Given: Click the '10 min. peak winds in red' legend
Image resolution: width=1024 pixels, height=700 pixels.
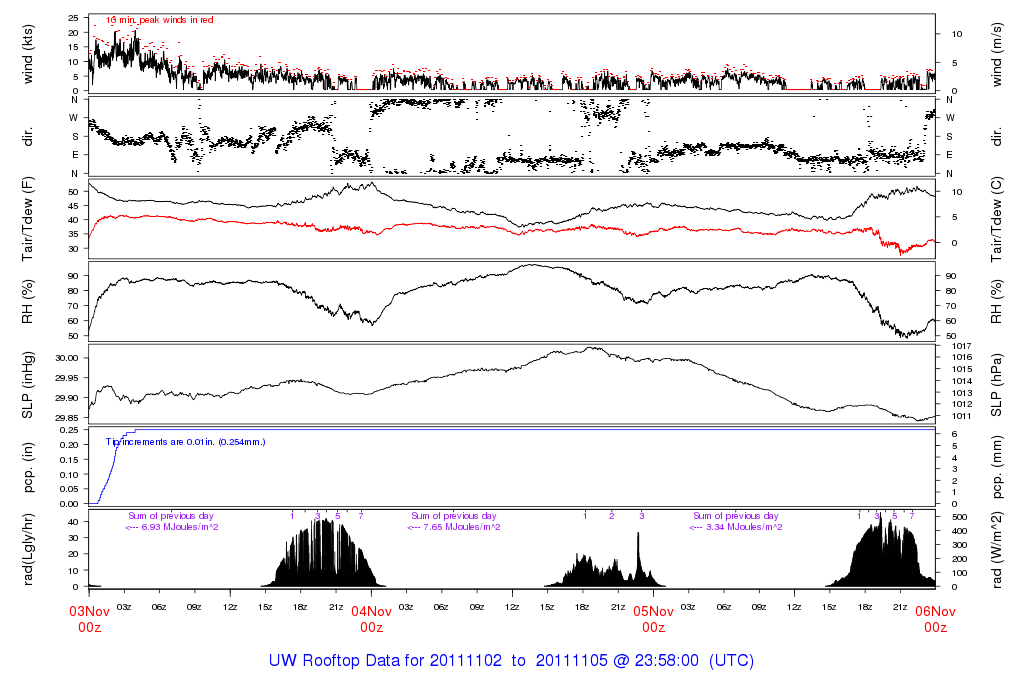Looking at the screenshot, I should (x=160, y=20).
